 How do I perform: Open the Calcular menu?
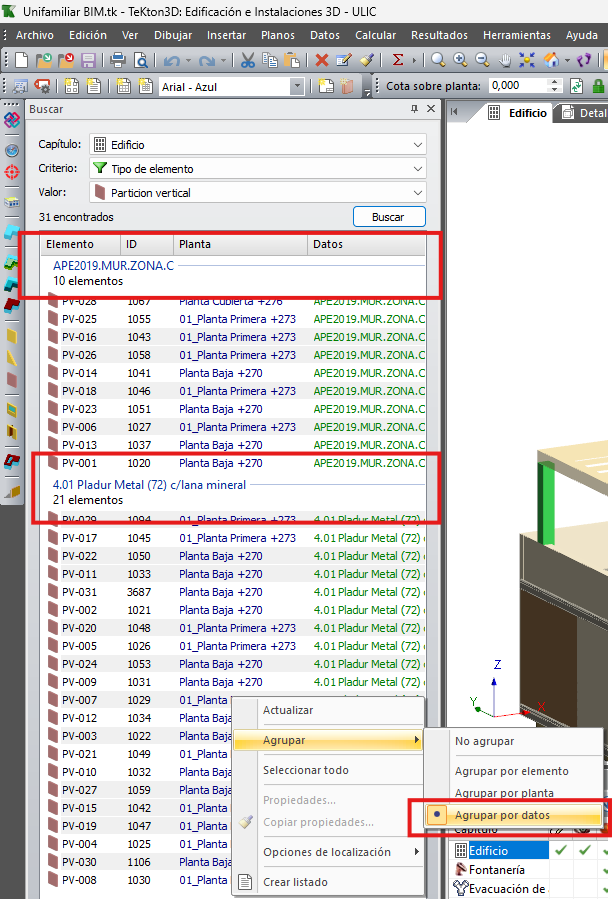click(375, 35)
